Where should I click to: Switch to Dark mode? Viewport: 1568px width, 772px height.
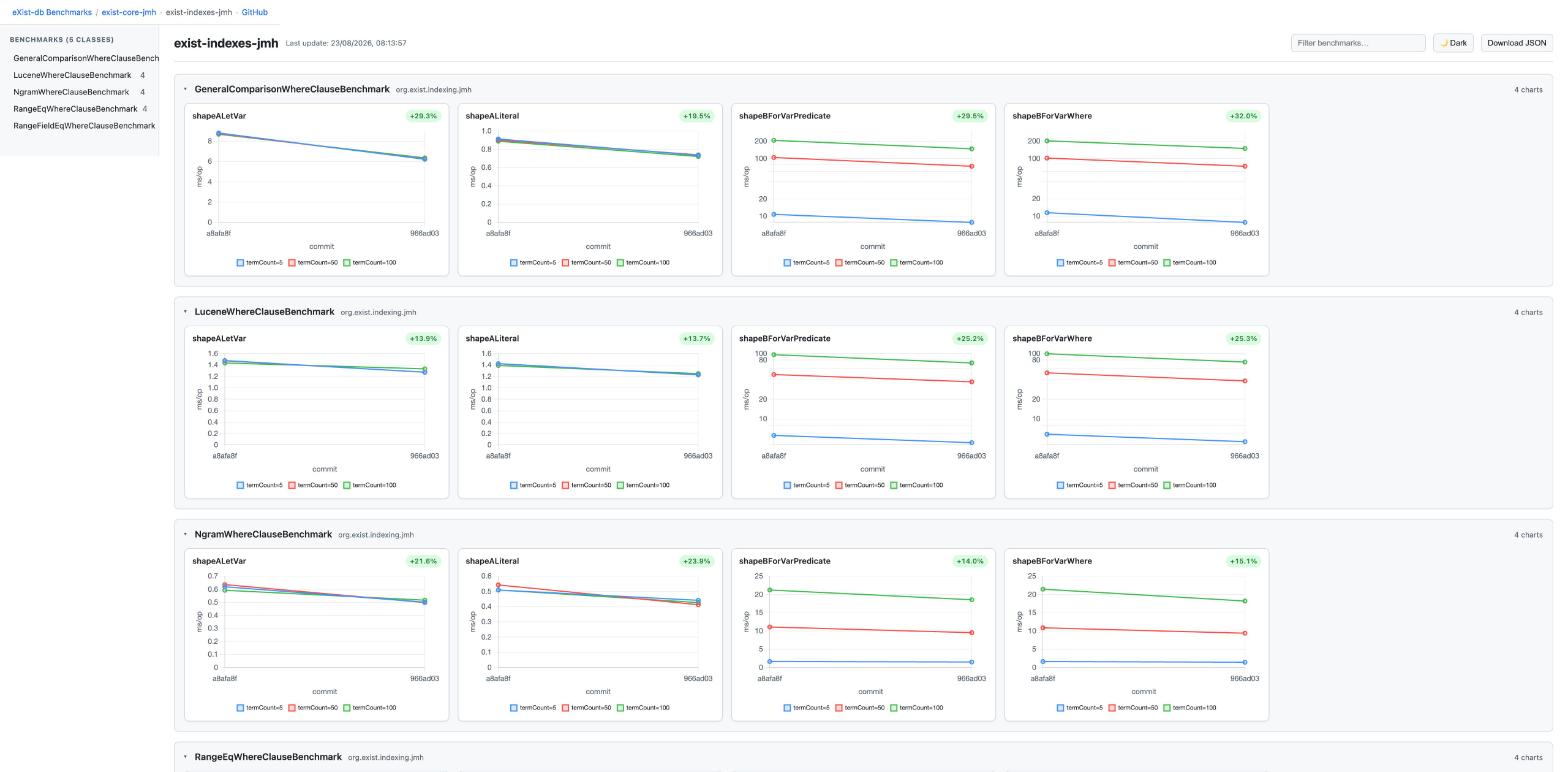[x=1453, y=43]
